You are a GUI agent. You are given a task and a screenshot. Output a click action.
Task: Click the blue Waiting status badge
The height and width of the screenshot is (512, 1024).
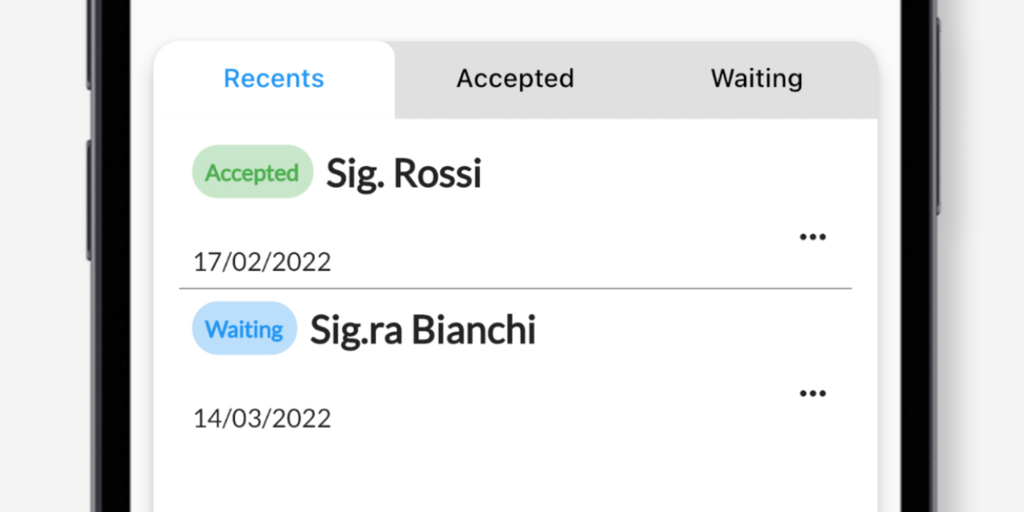[244, 329]
